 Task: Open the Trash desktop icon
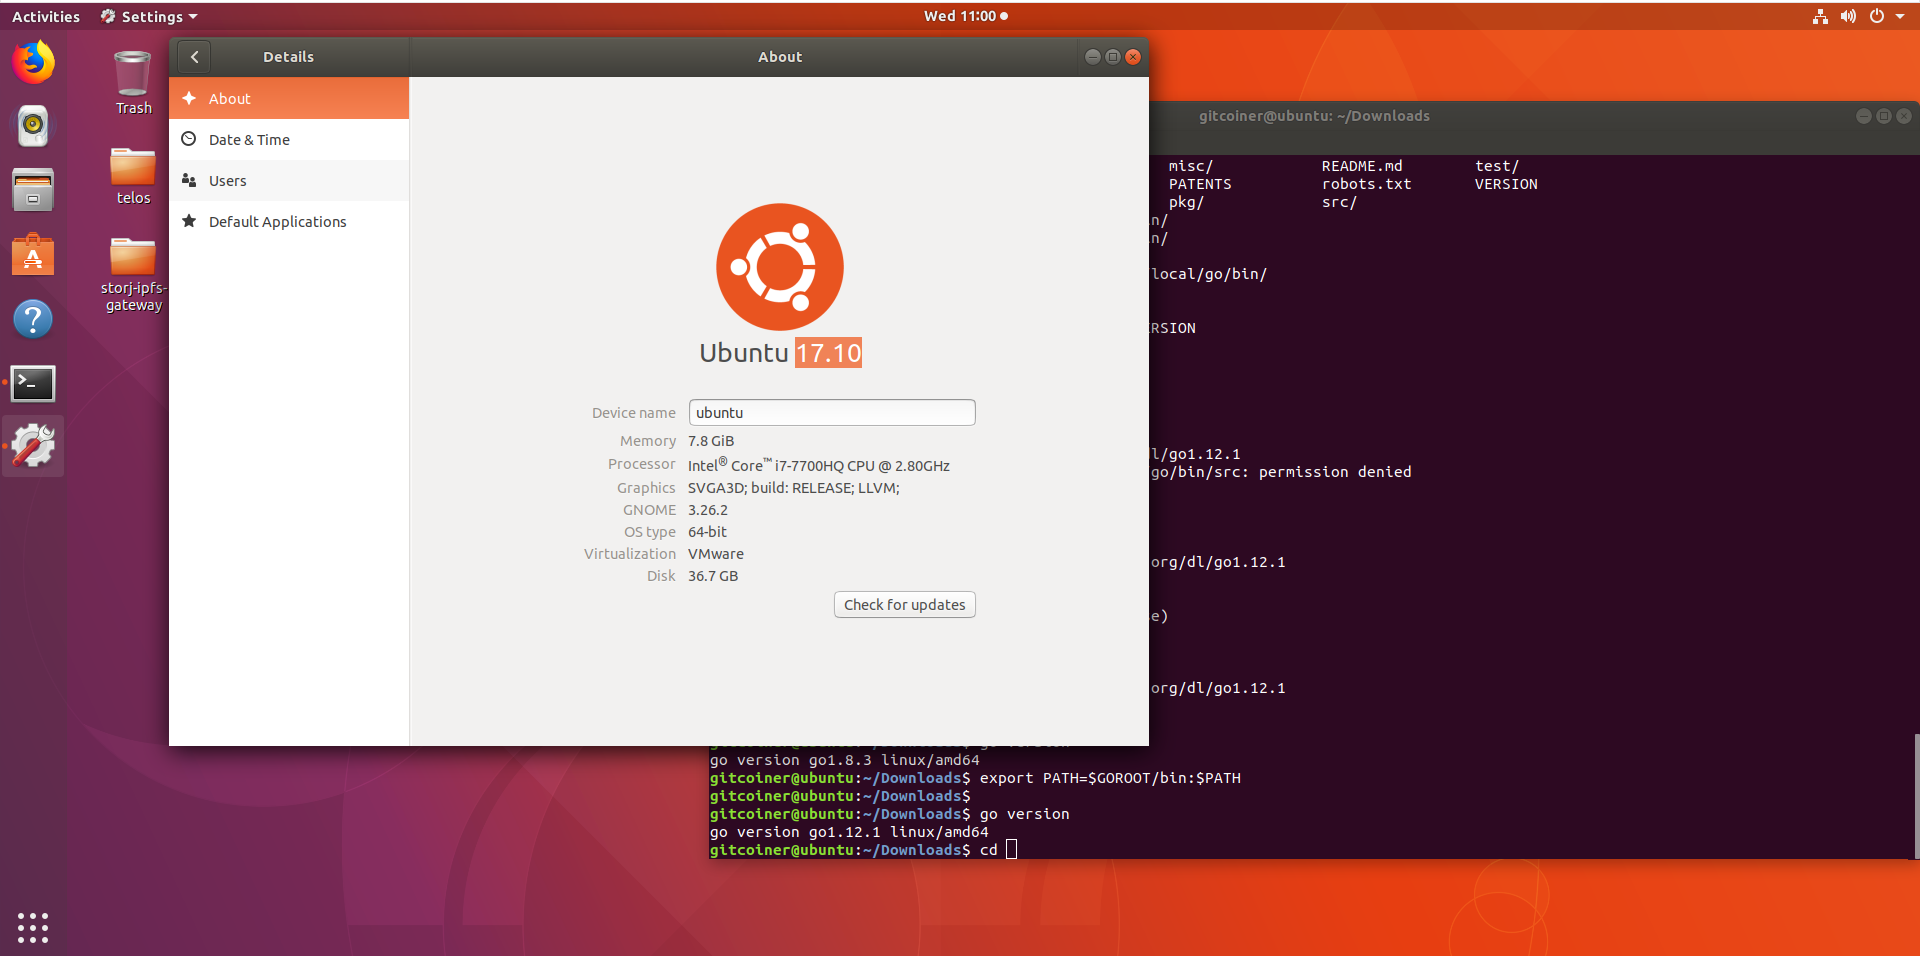133,82
